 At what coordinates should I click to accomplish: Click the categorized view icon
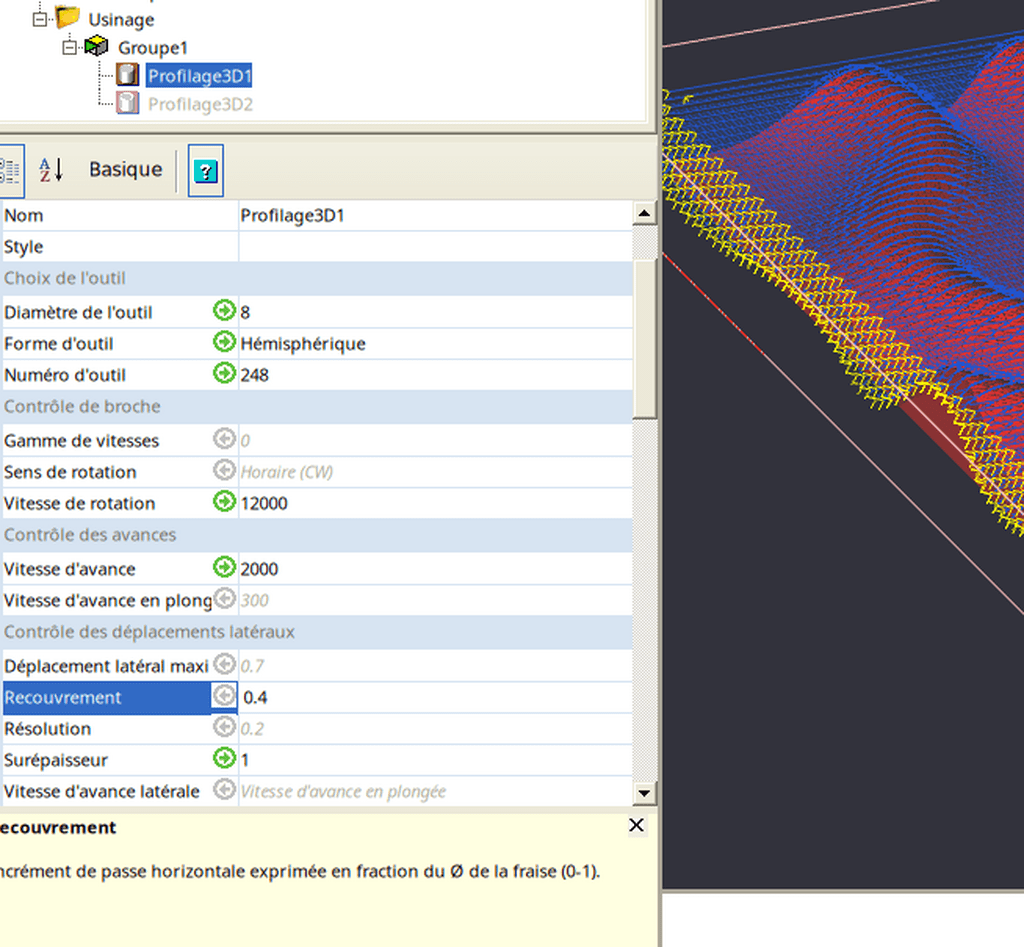point(10,170)
